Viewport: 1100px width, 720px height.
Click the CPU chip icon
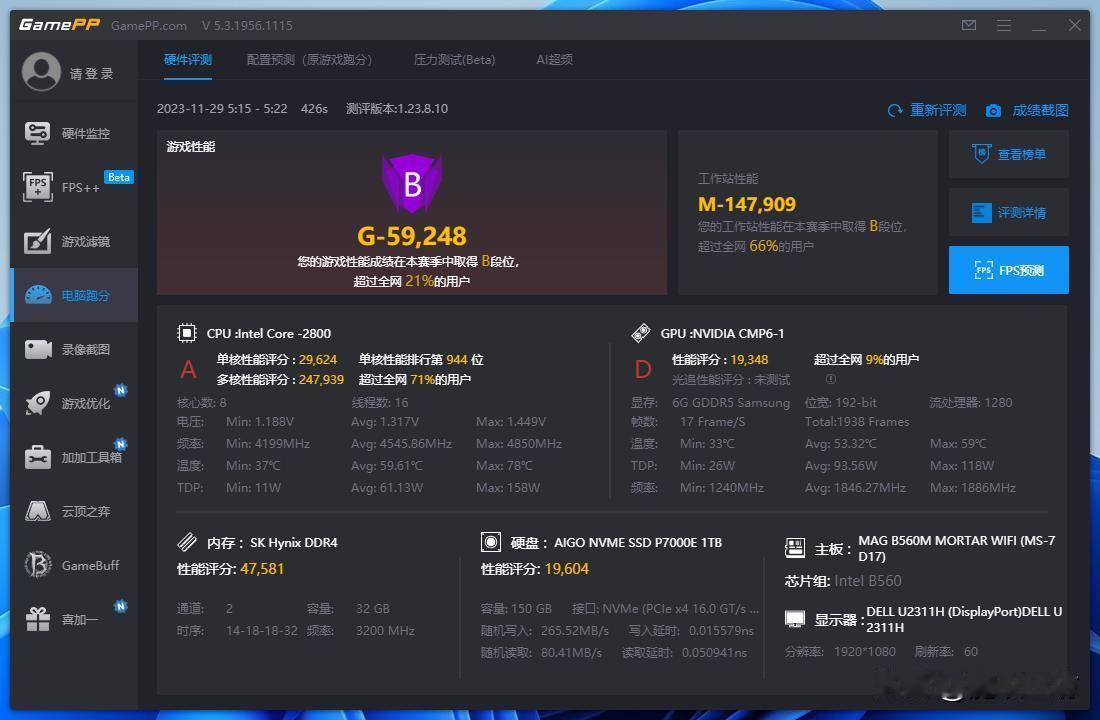187,333
